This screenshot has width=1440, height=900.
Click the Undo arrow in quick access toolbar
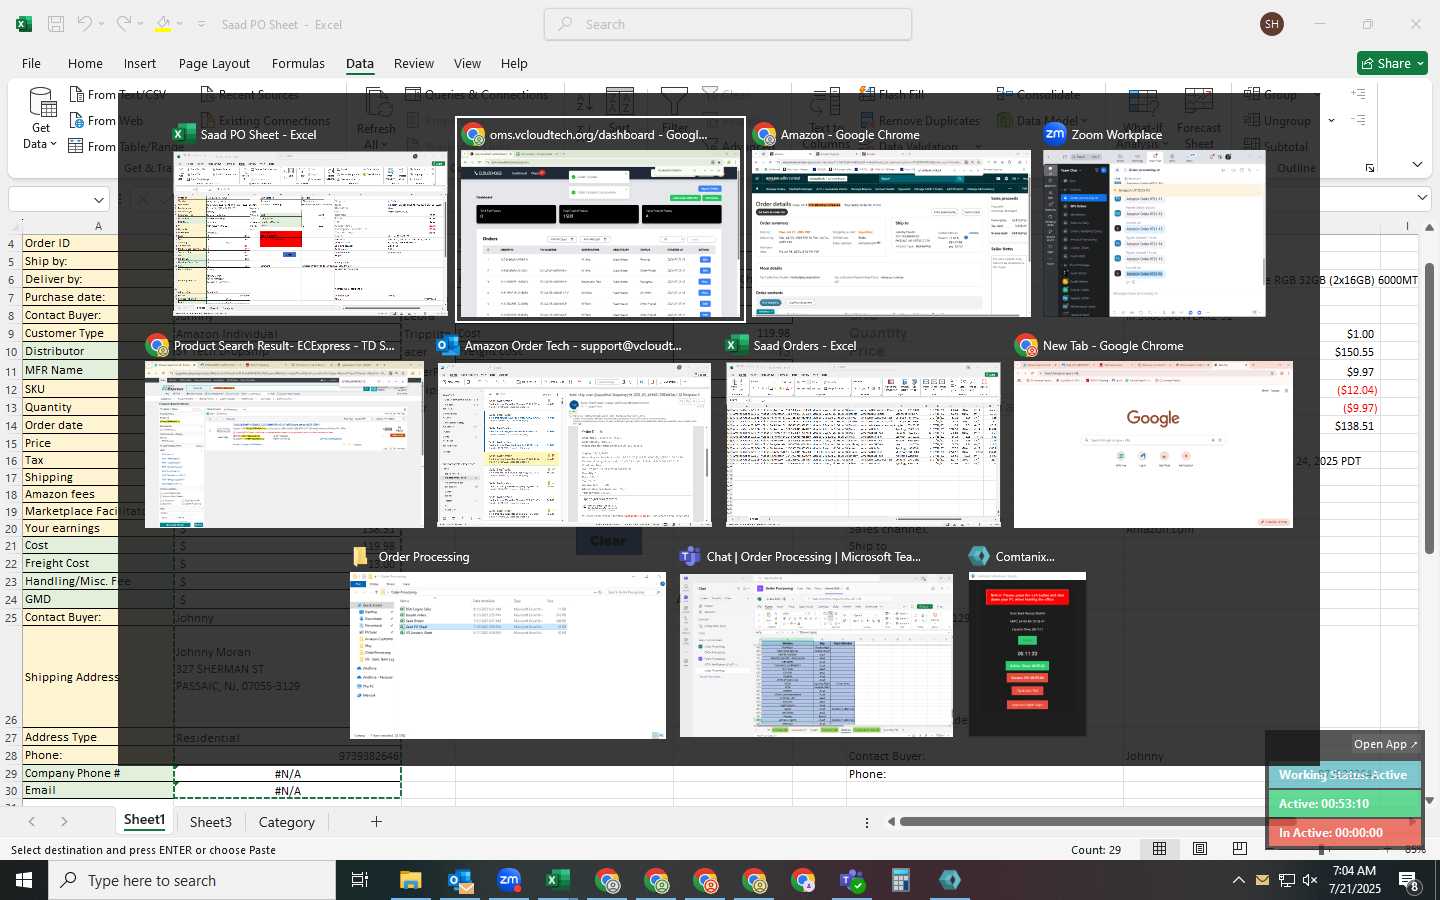(x=85, y=24)
